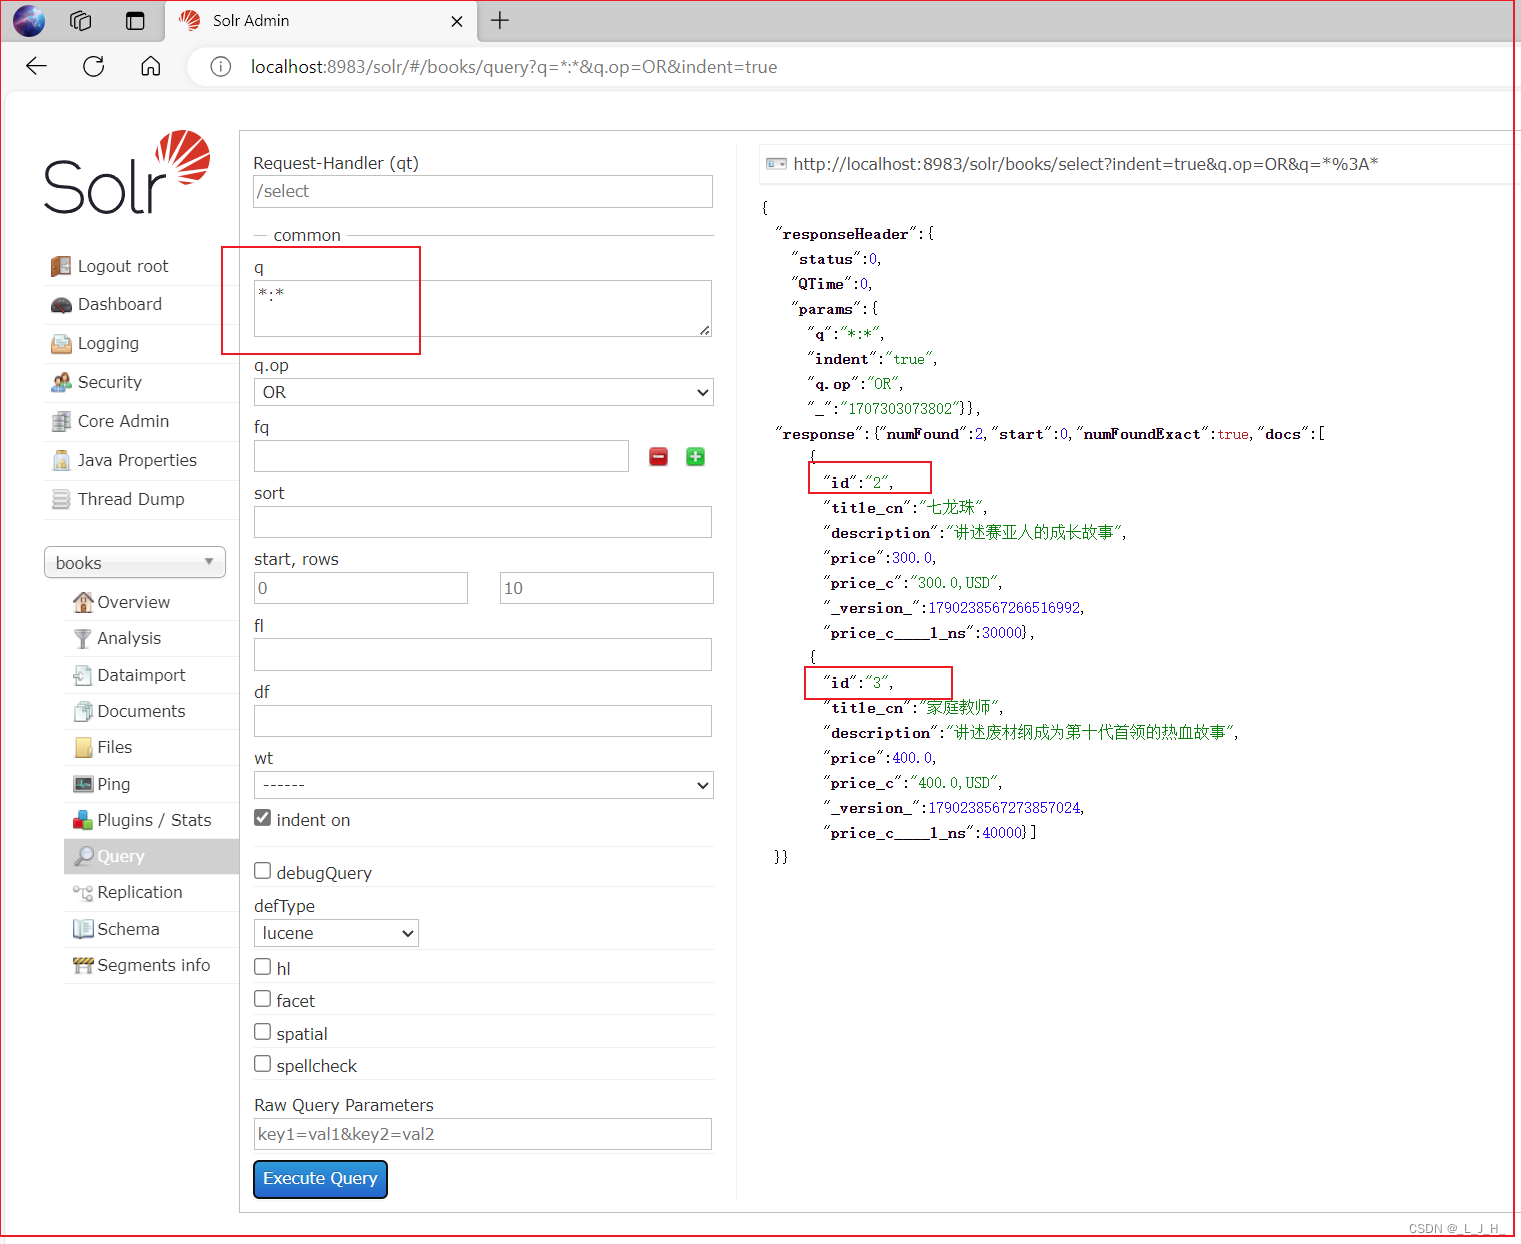Enable the facet checkbox
1521x1244 pixels.
click(x=263, y=999)
